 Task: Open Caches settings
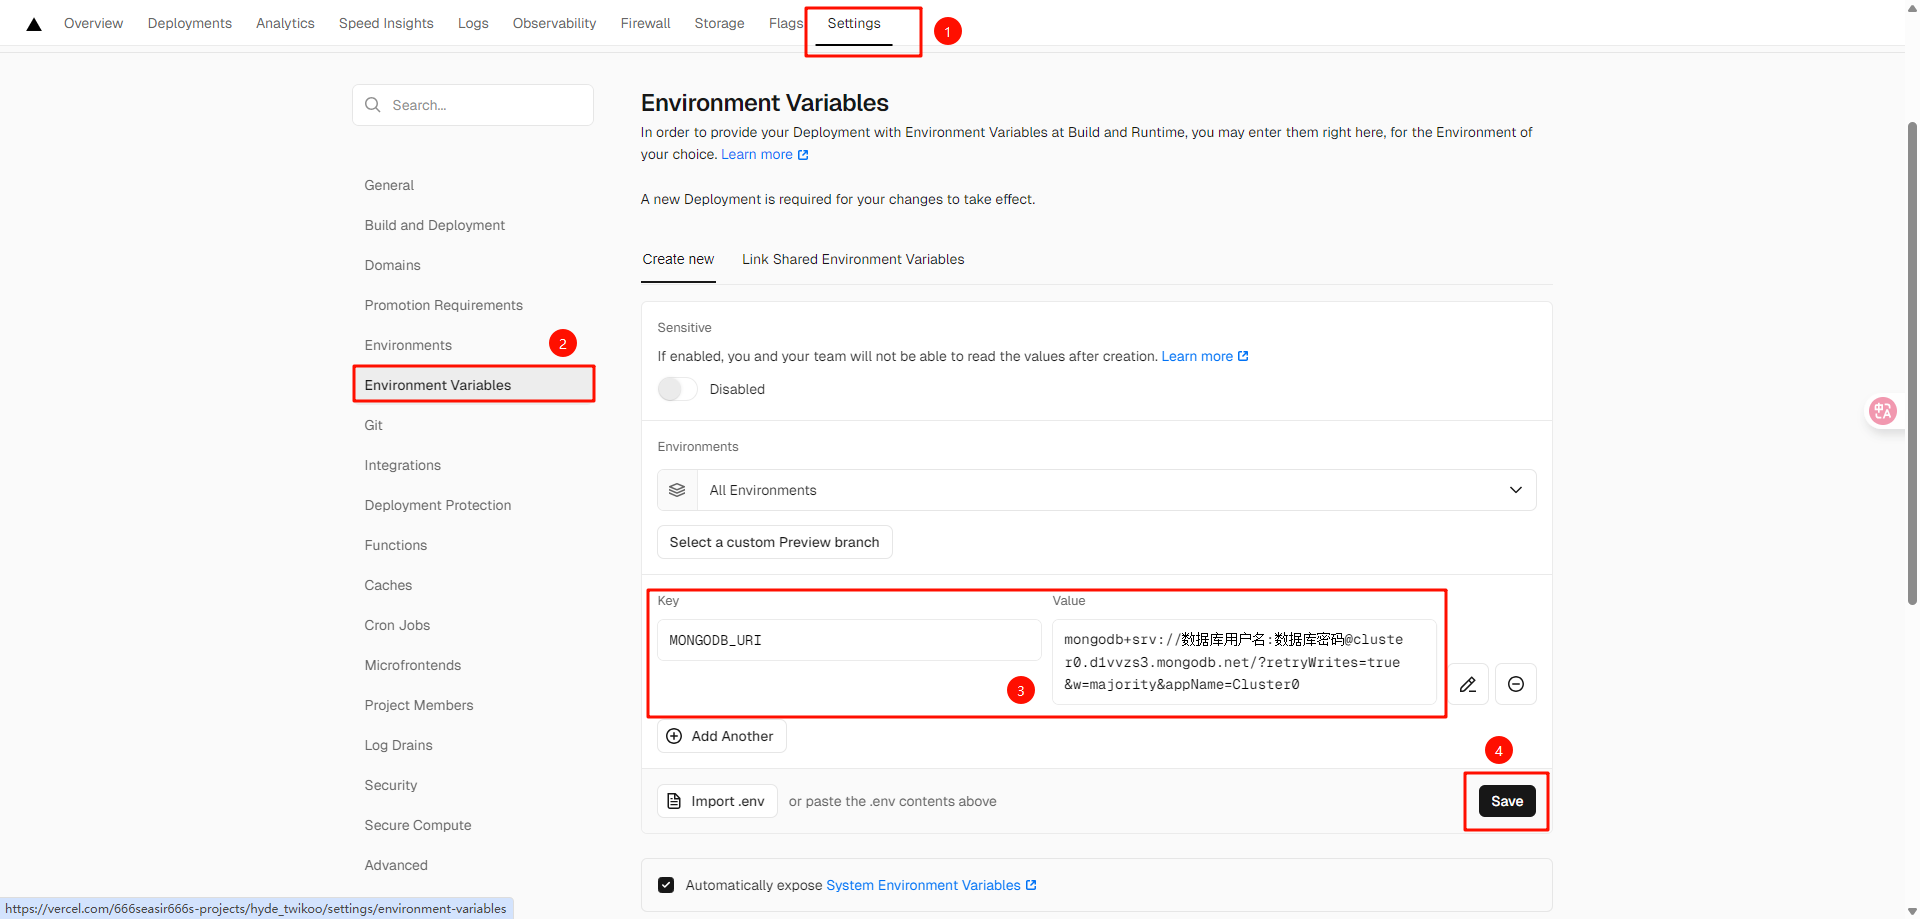point(388,585)
